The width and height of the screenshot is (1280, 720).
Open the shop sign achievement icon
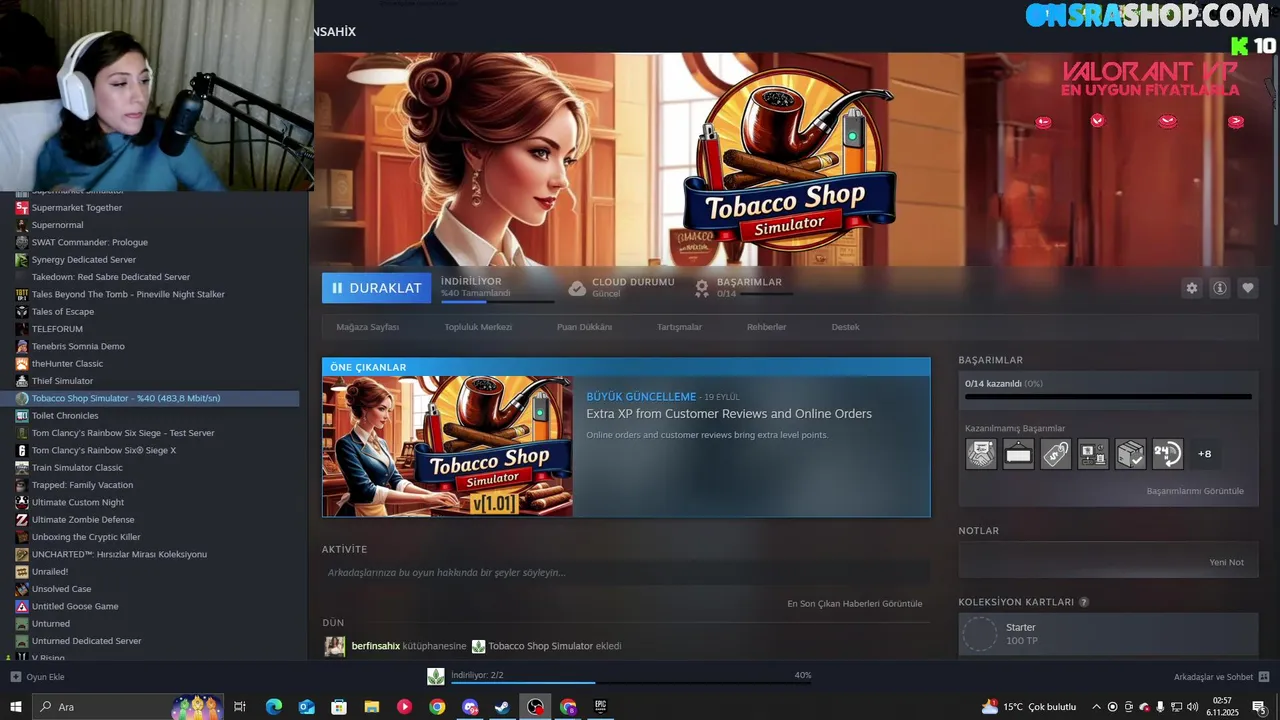(x=1018, y=454)
